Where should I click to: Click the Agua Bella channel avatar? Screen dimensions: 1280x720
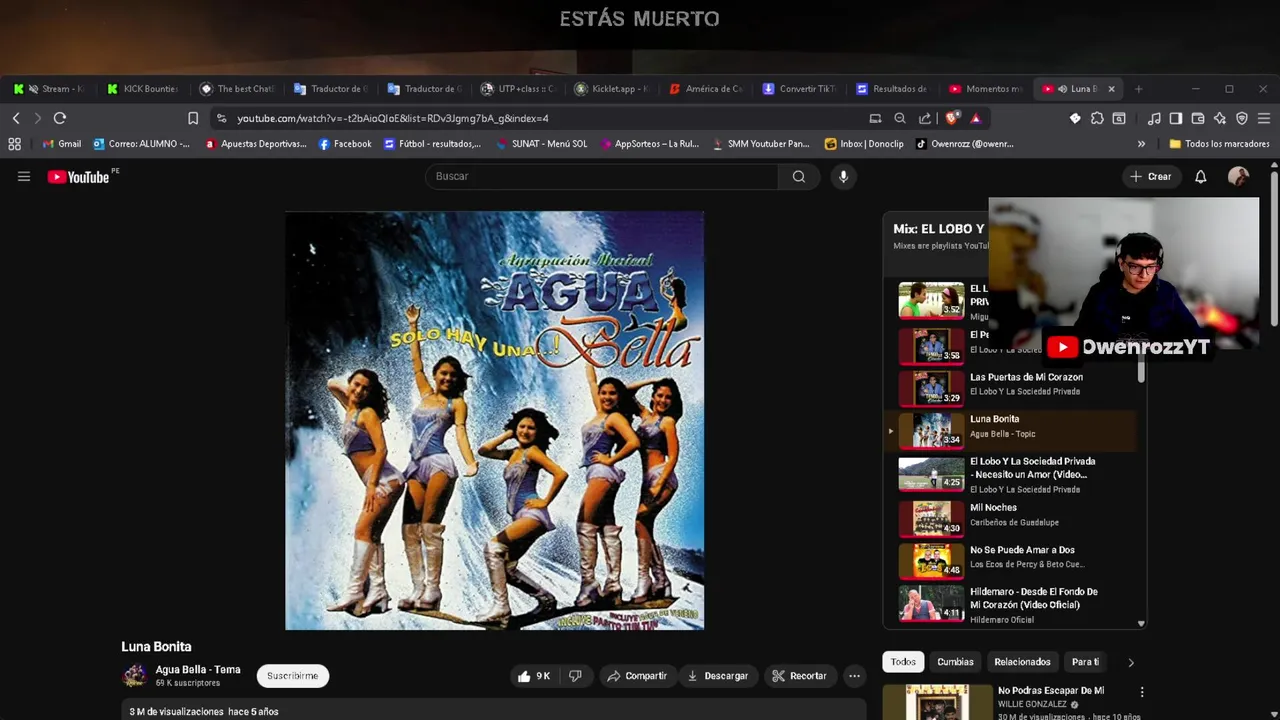(134, 676)
